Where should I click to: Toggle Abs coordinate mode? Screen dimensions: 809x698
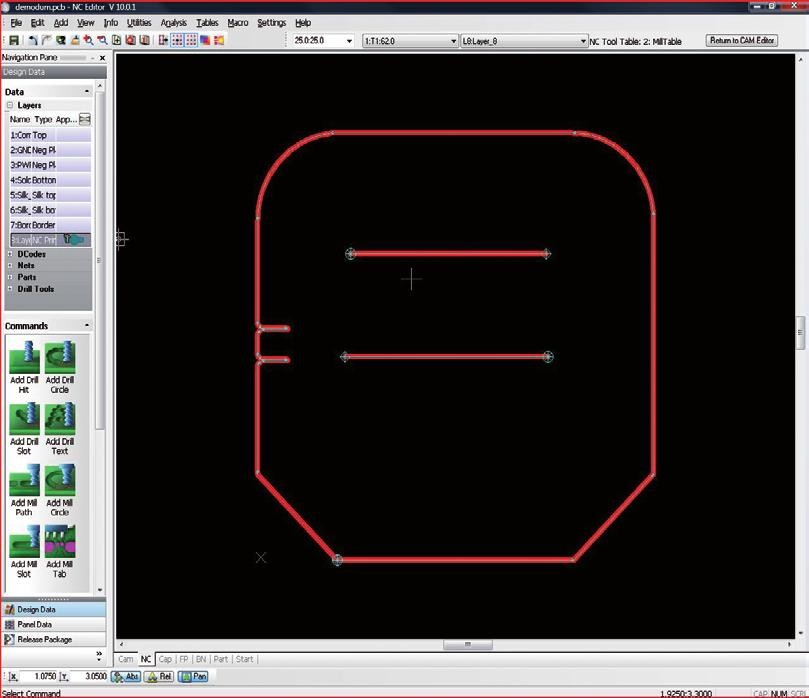(x=126, y=676)
